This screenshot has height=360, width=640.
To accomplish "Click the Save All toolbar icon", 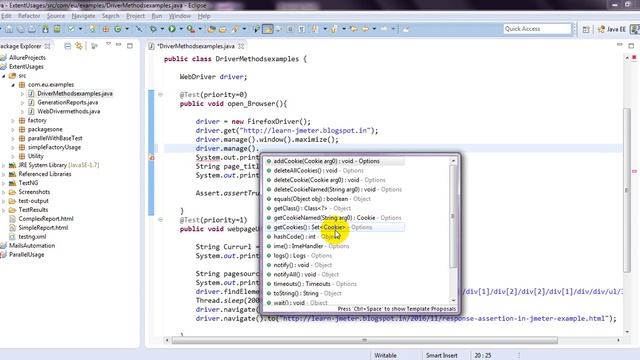I will point(20,29).
